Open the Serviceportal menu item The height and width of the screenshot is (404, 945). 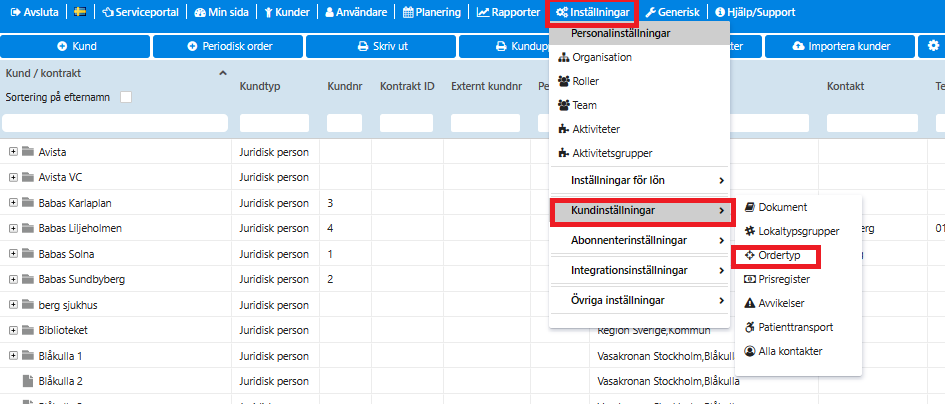pyautogui.click(x=140, y=12)
